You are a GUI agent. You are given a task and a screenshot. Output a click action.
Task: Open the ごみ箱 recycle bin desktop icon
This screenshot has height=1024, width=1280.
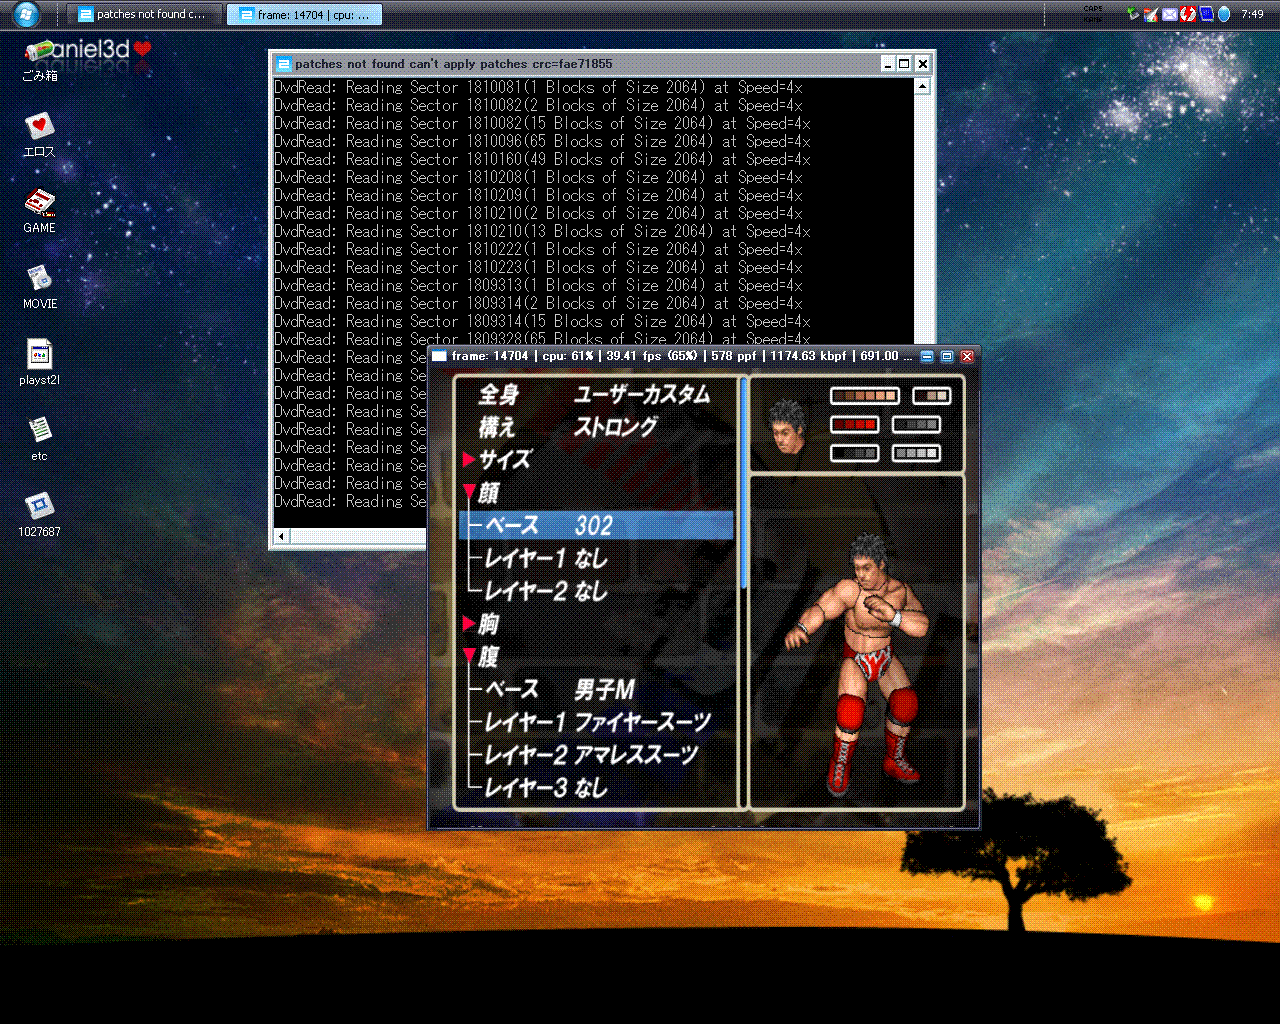coord(40,58)
